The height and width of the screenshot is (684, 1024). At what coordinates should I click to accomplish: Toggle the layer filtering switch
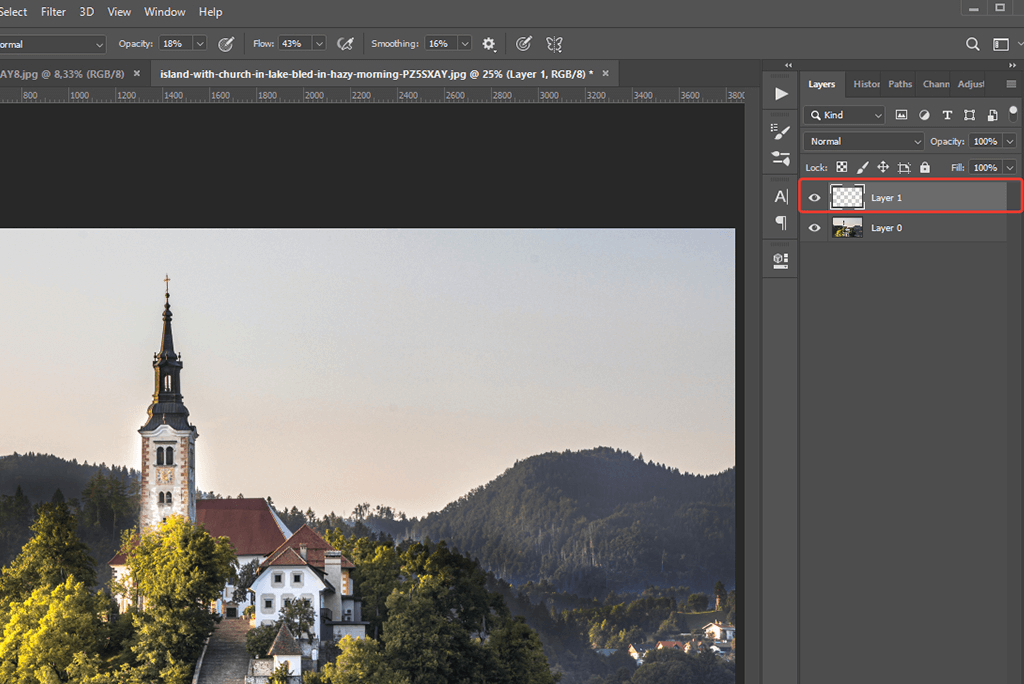click(x=1013, y=112)
